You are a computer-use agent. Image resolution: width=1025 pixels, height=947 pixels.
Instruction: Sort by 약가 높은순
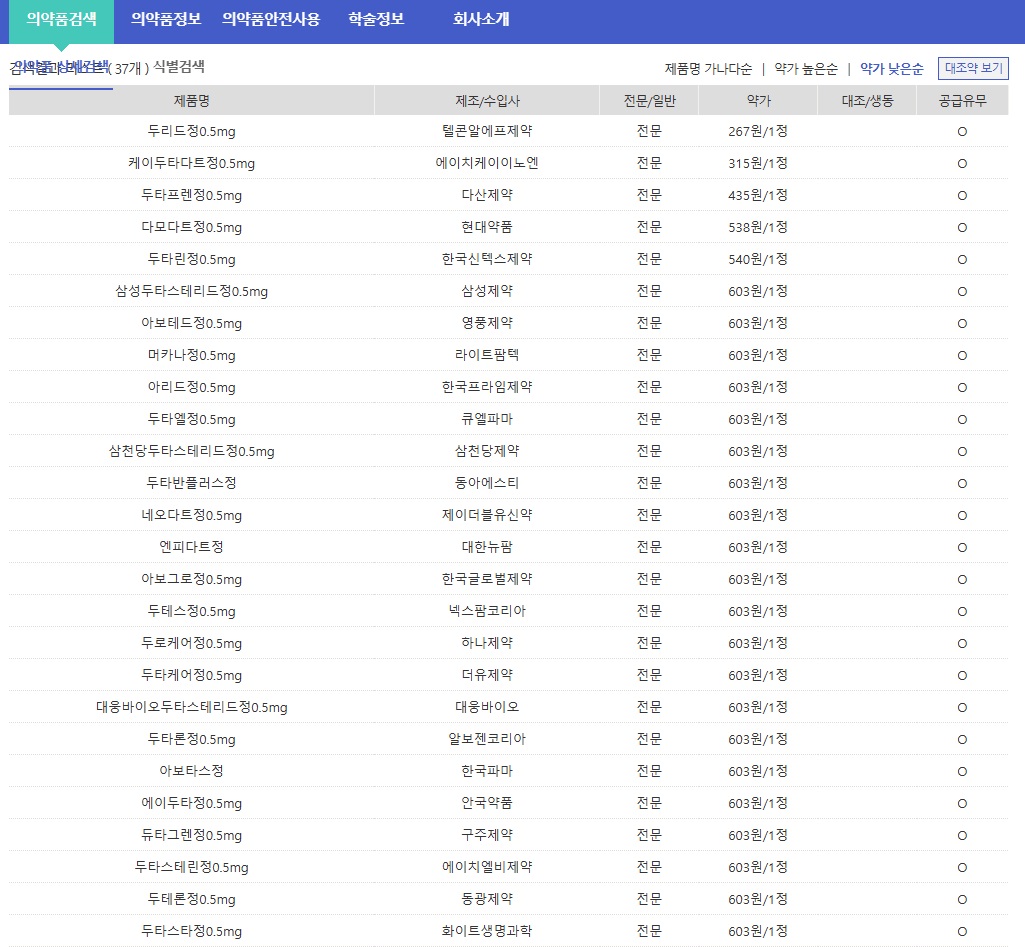coord(805,69)
